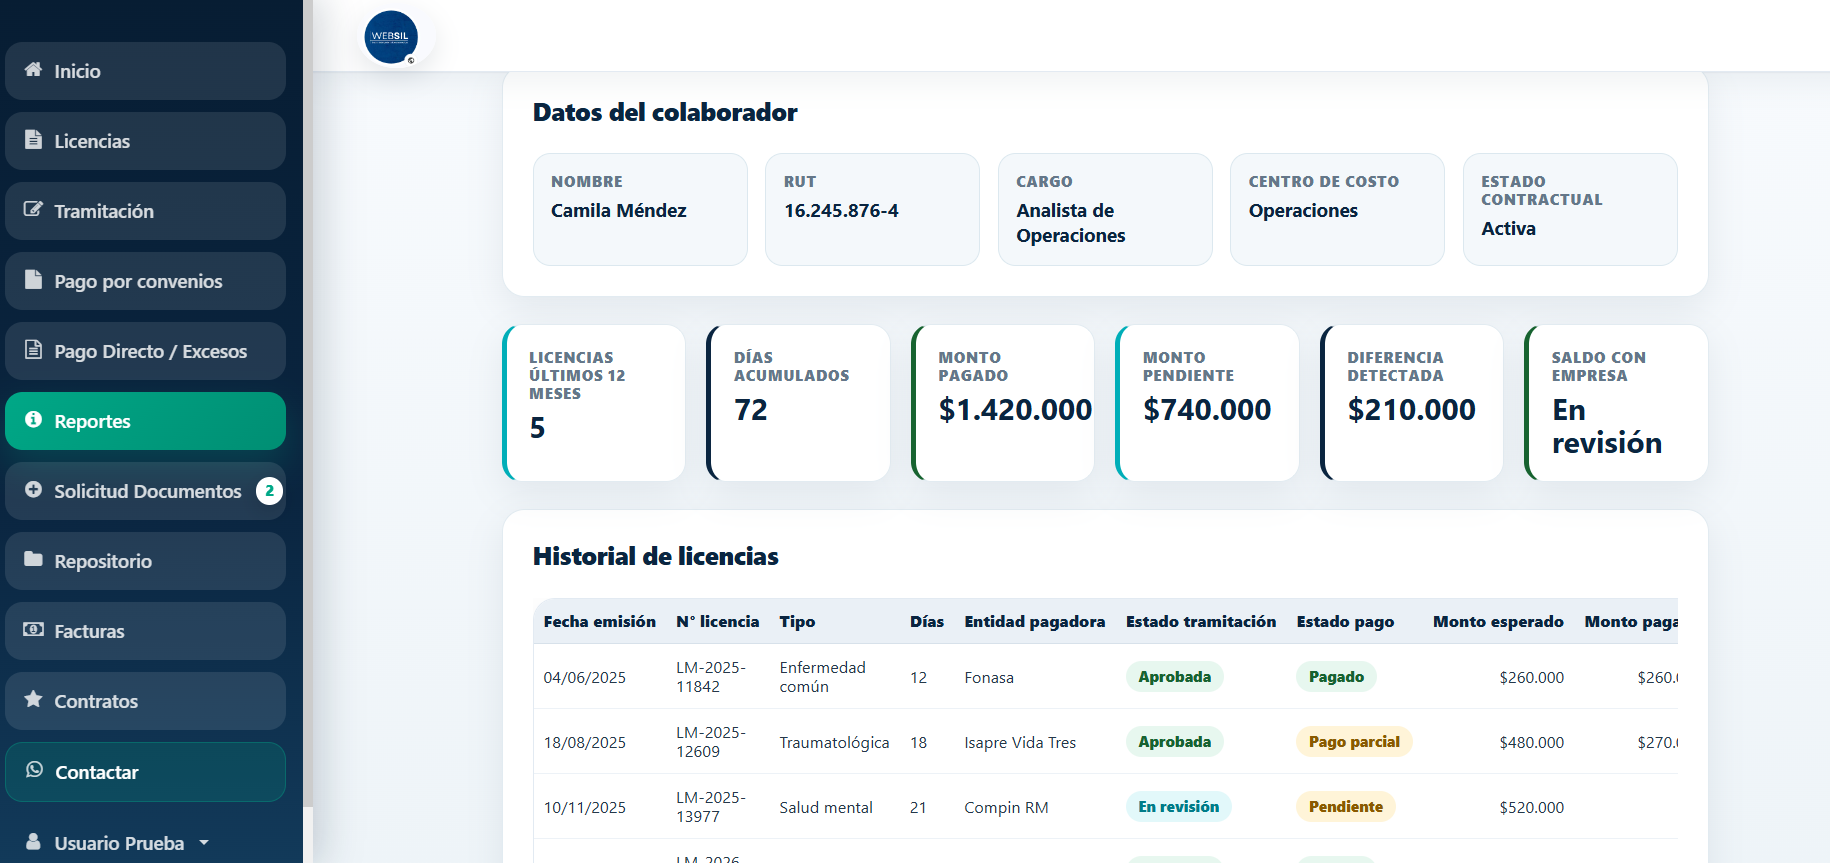Viewport: 1830px width, 863px height.
Task: Click the money icon beside Facturas
Action: coord(33,630)
